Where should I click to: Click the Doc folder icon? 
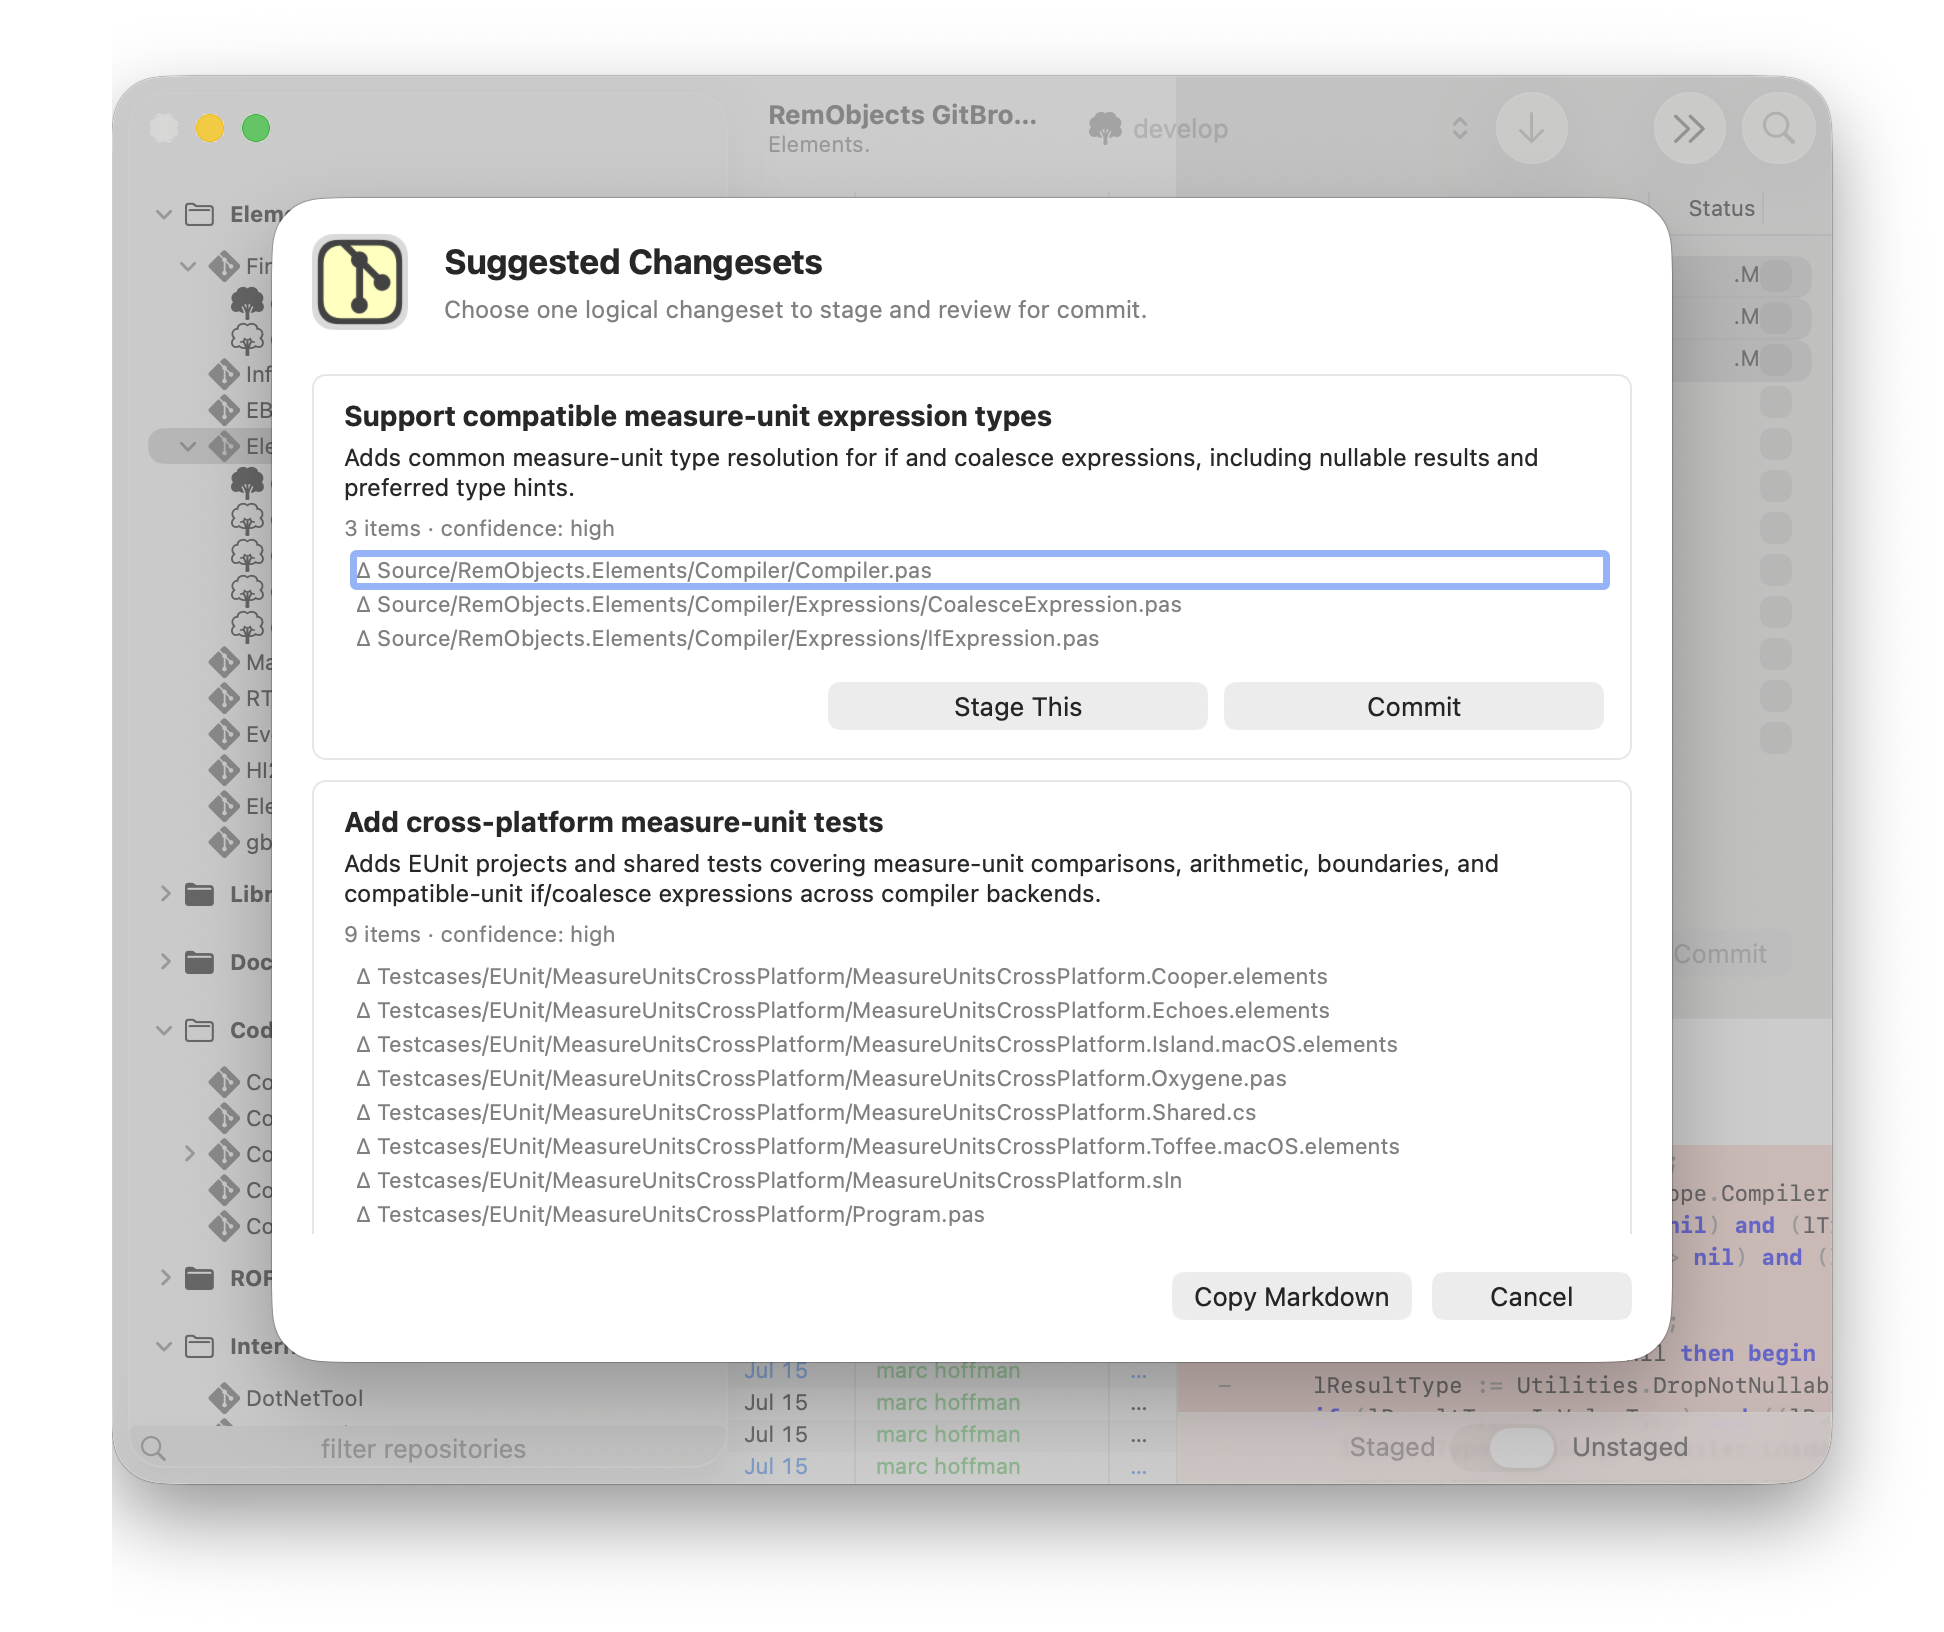point(200,962)
